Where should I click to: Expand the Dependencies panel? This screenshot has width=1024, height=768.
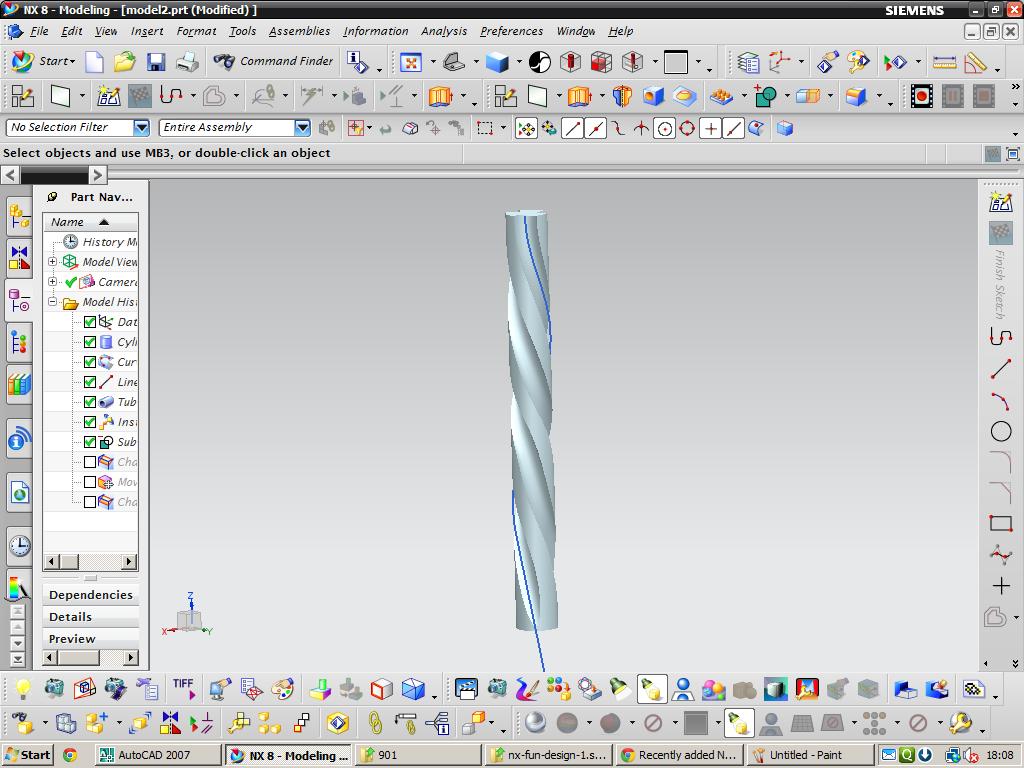pos(90,595)
